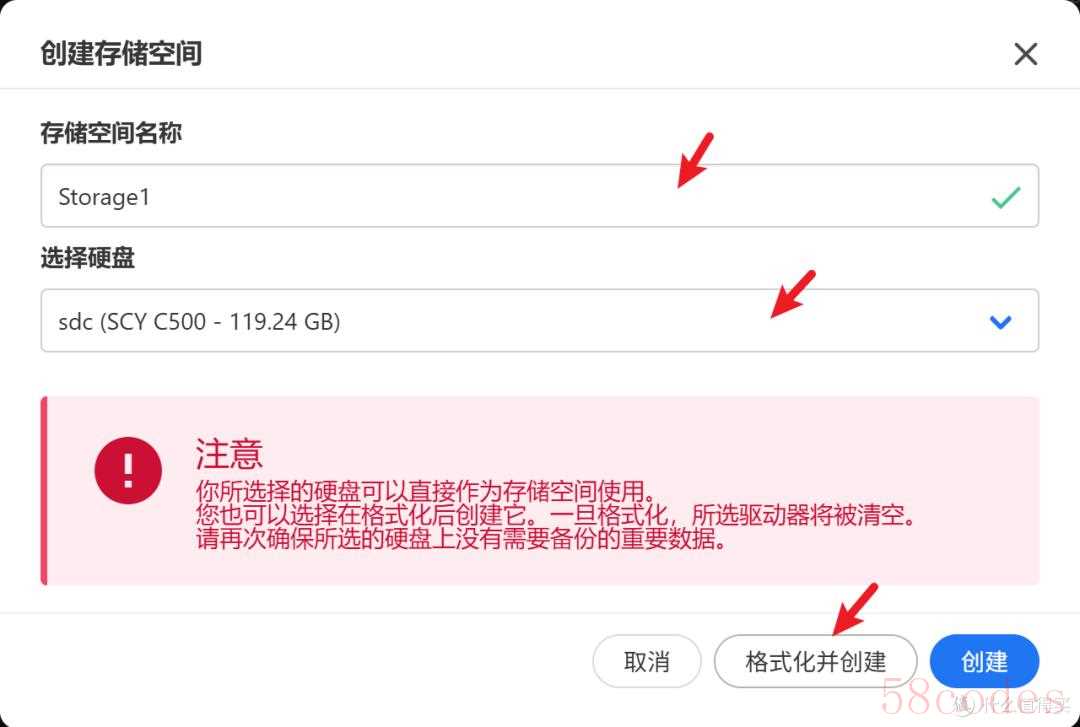
Task: Choose 格式化并创建 to format and create
Action: coord(816,662)
